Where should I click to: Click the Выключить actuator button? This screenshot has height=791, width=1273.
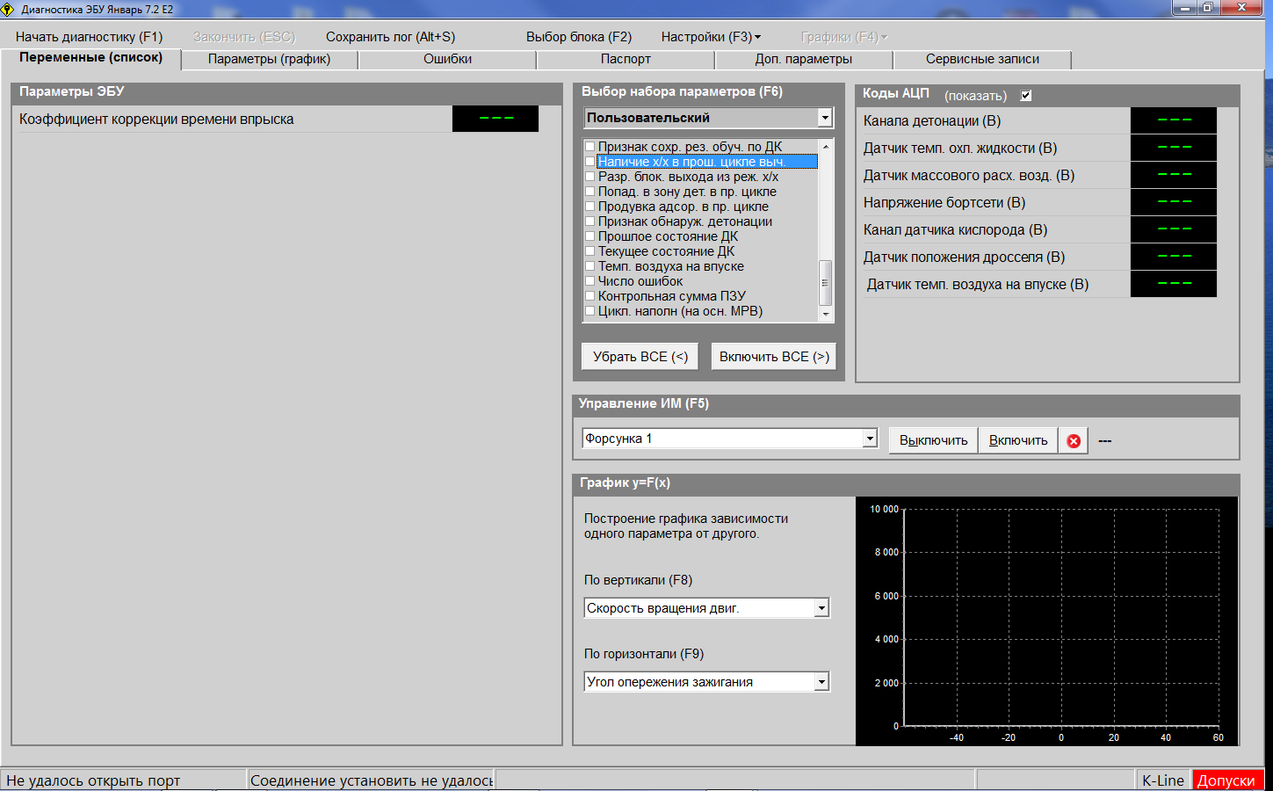[933, 441]
